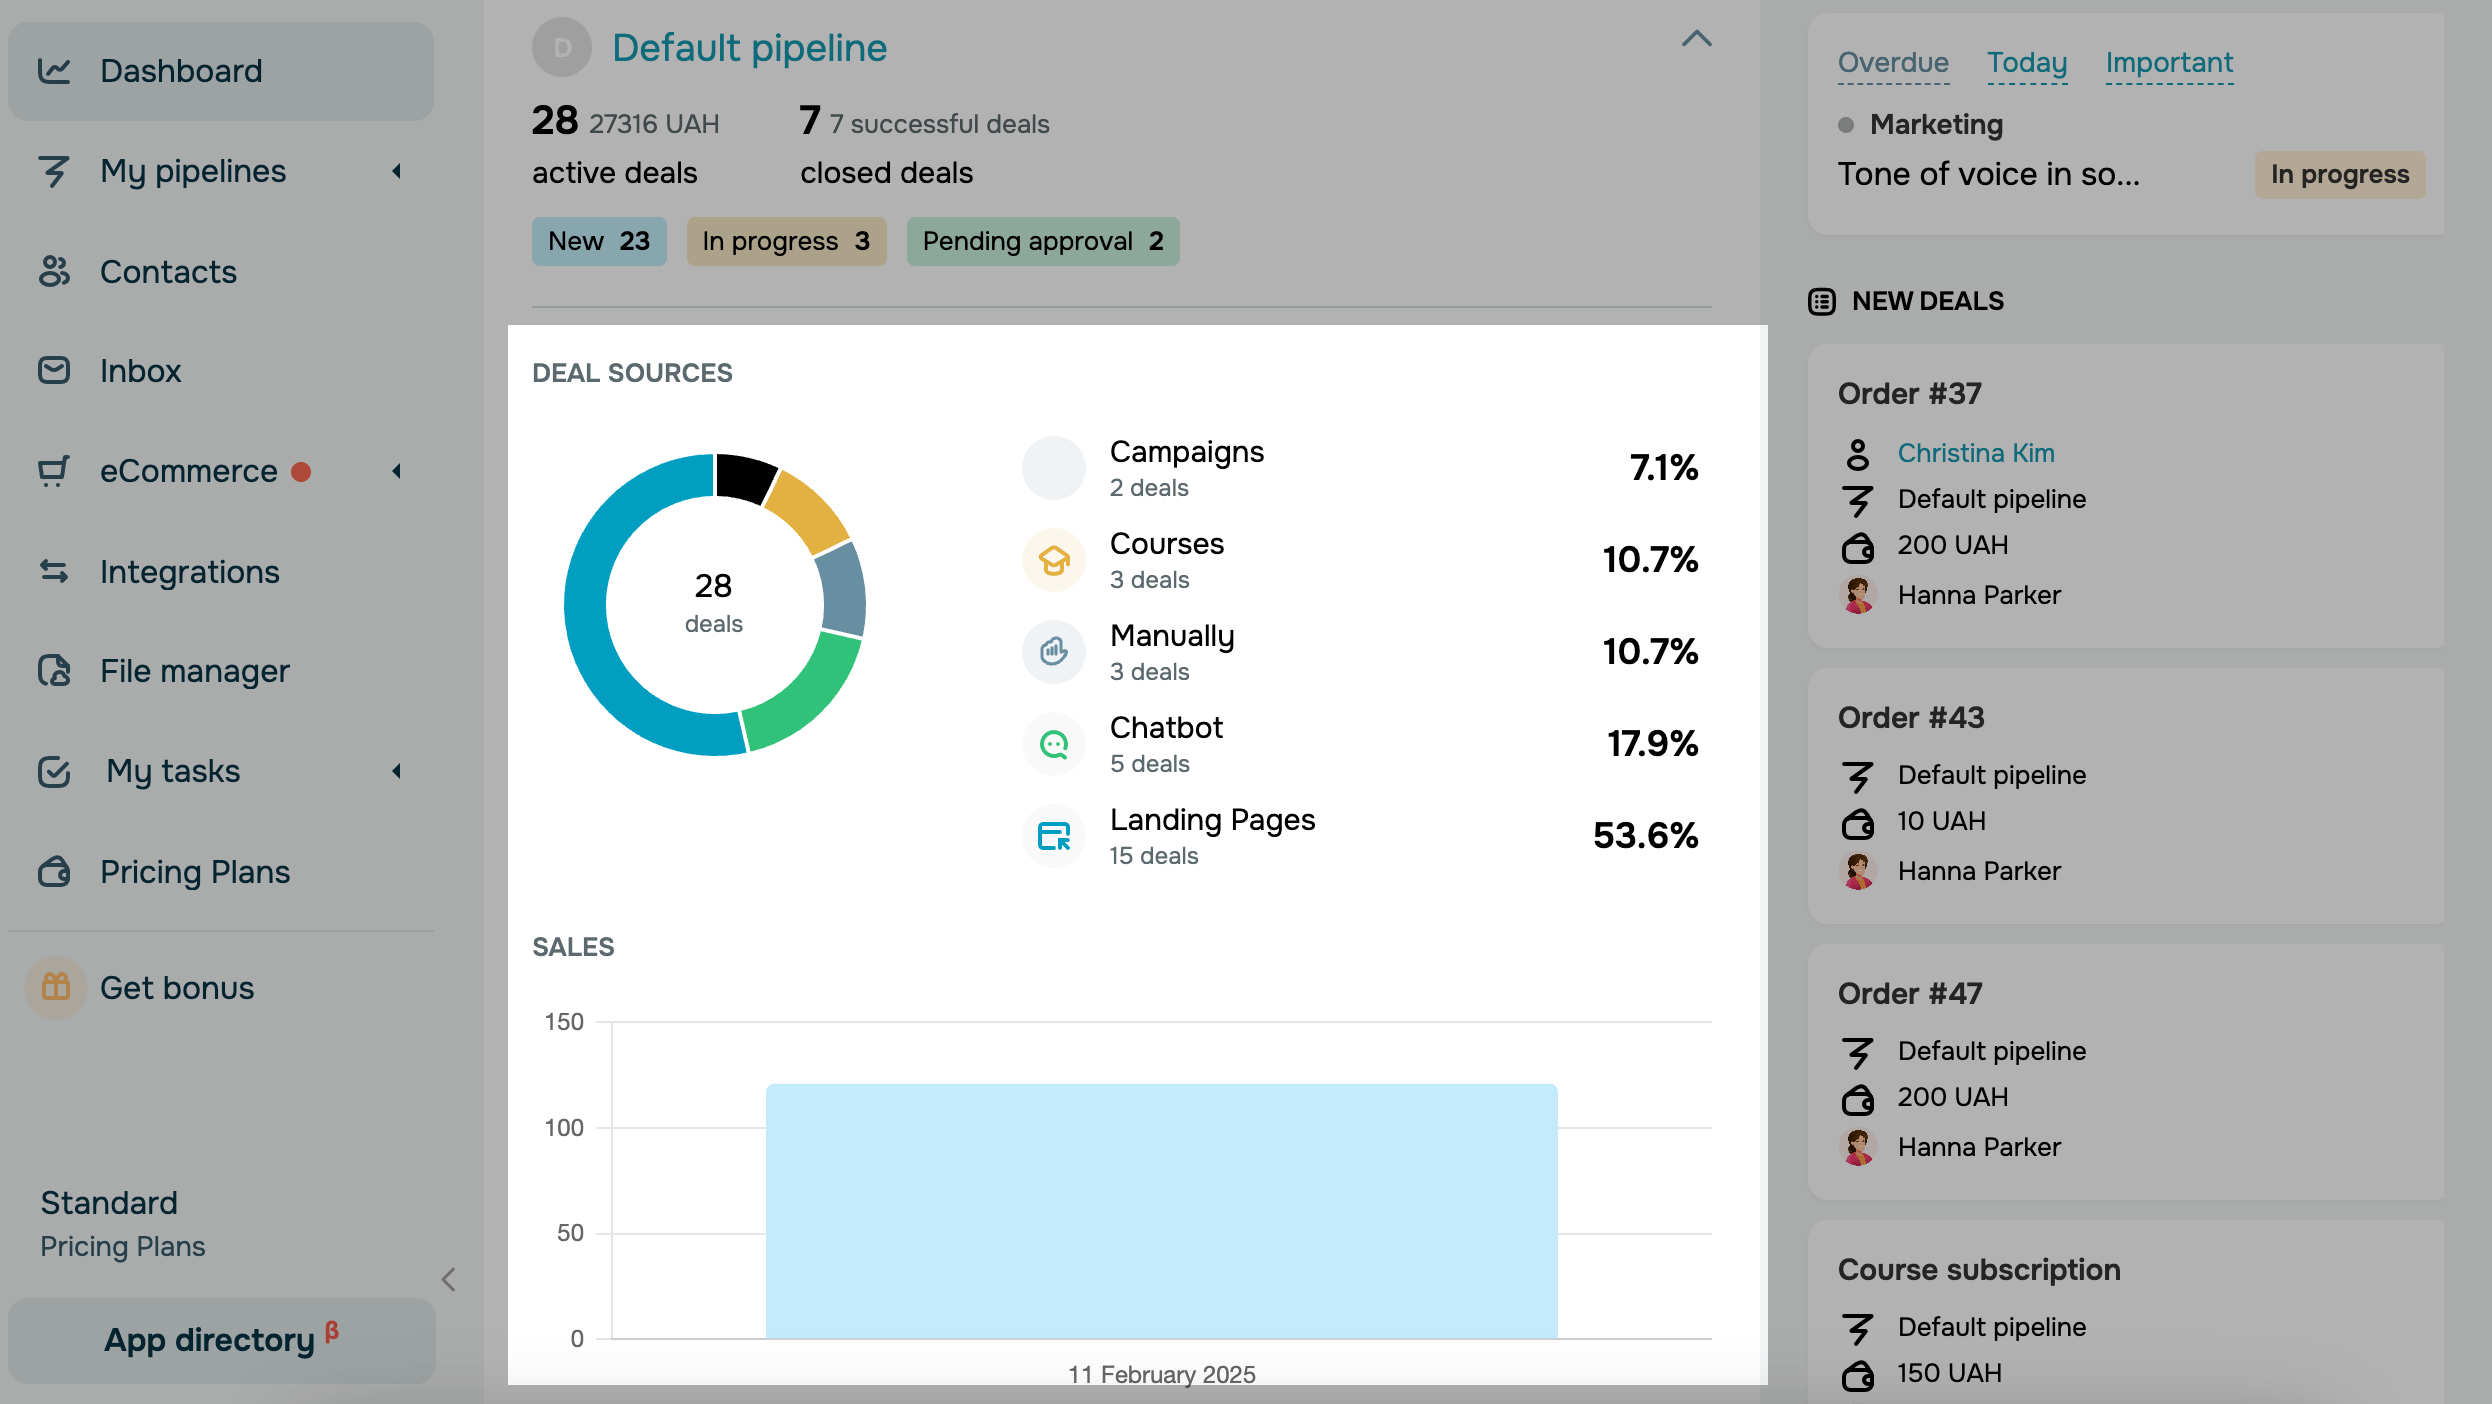Open the App directory button
Screen dimensions: 2492x1404
[221, 1340]
